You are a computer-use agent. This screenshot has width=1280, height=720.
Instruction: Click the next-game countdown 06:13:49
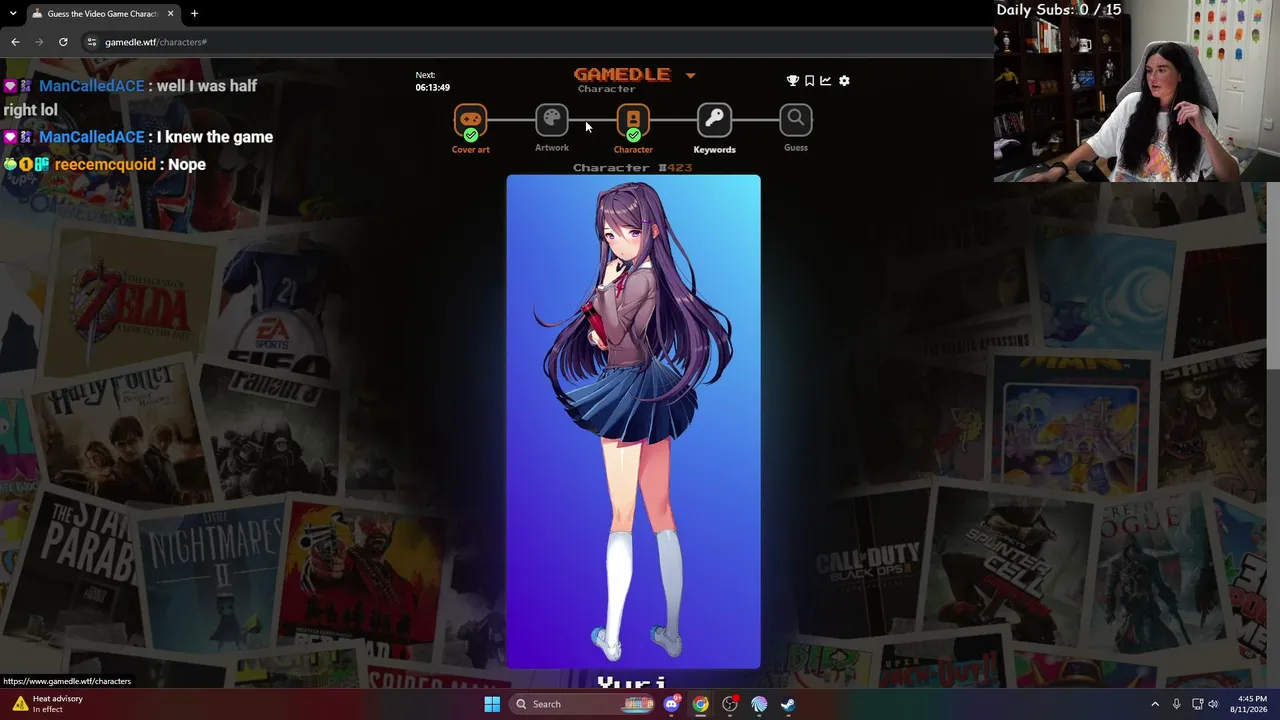point(432,88)
